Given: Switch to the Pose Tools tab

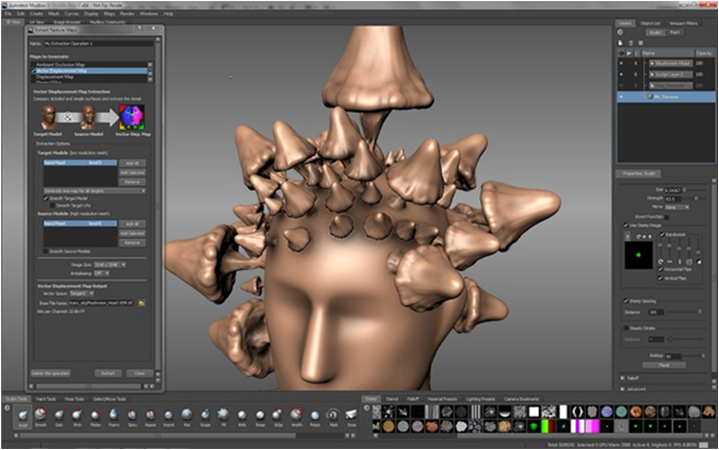Looking at the screenshot, I should pyautogui.click(x=74, y=399).
